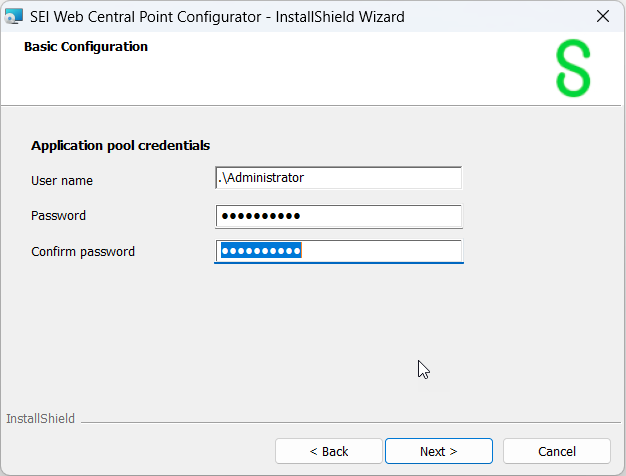The image size is (626, 476).
Task: Click the installer icon in the title bar
Action: (x=15, y=16)
